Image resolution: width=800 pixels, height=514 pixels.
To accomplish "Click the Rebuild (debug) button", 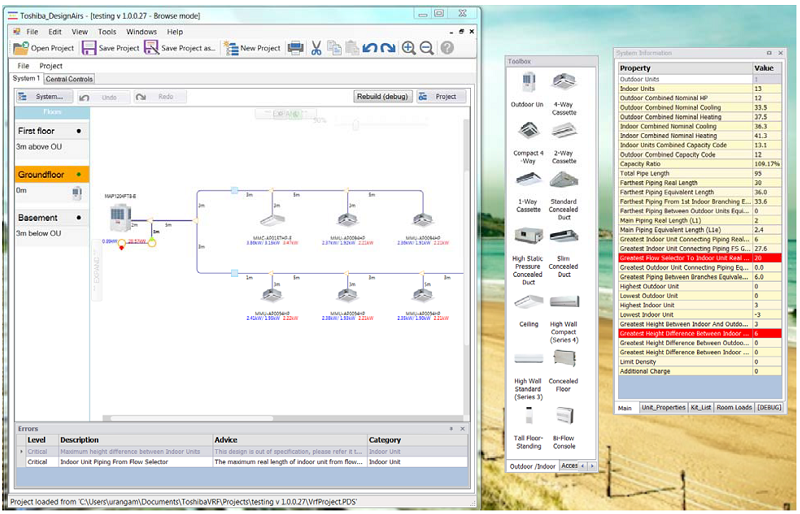I will tap(383, 96).
